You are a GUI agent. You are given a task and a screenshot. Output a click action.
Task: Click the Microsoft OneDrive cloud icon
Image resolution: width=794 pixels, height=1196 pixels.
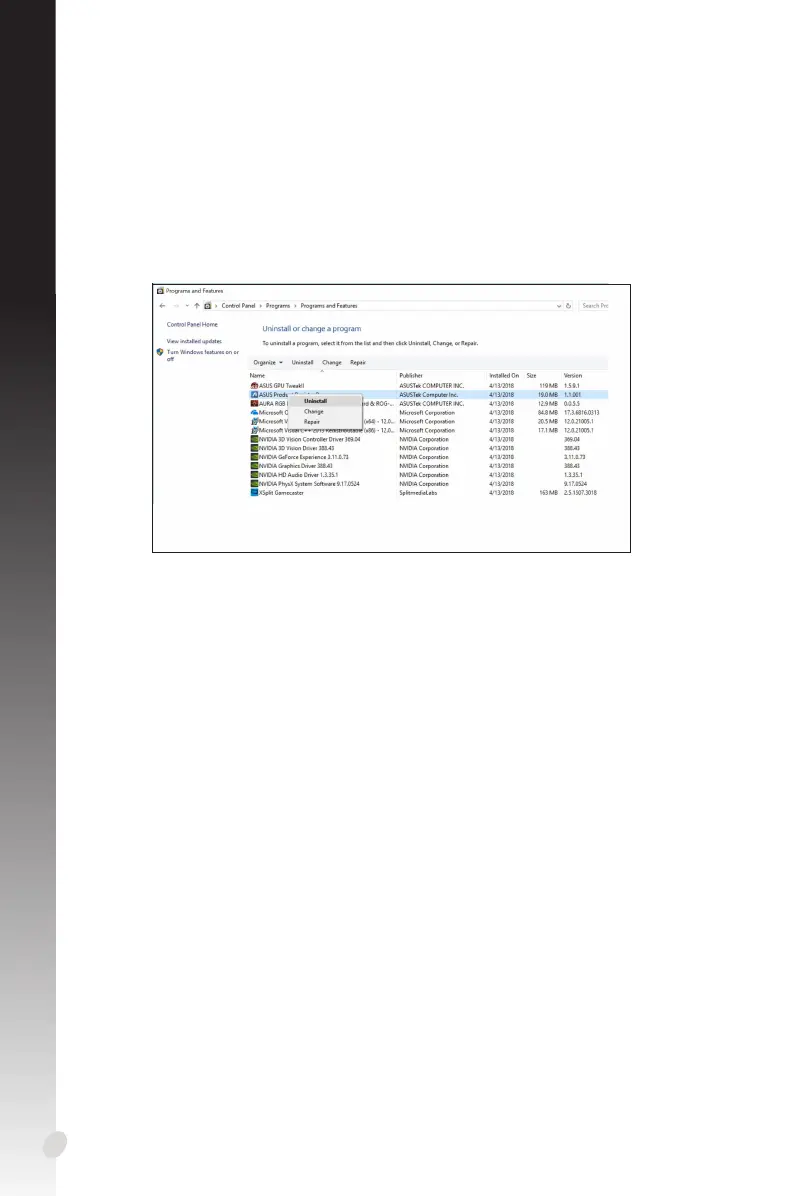click(x=255, y=413)
